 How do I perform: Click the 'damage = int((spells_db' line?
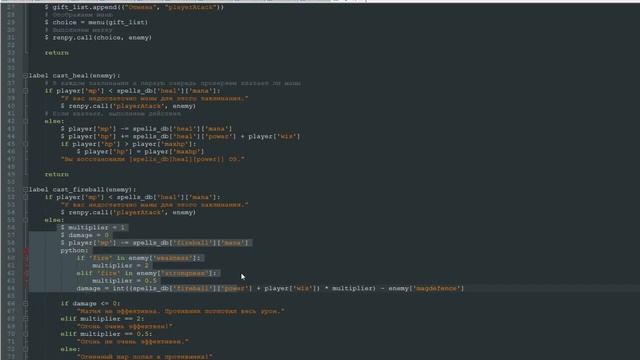click(x=270, y=289)
